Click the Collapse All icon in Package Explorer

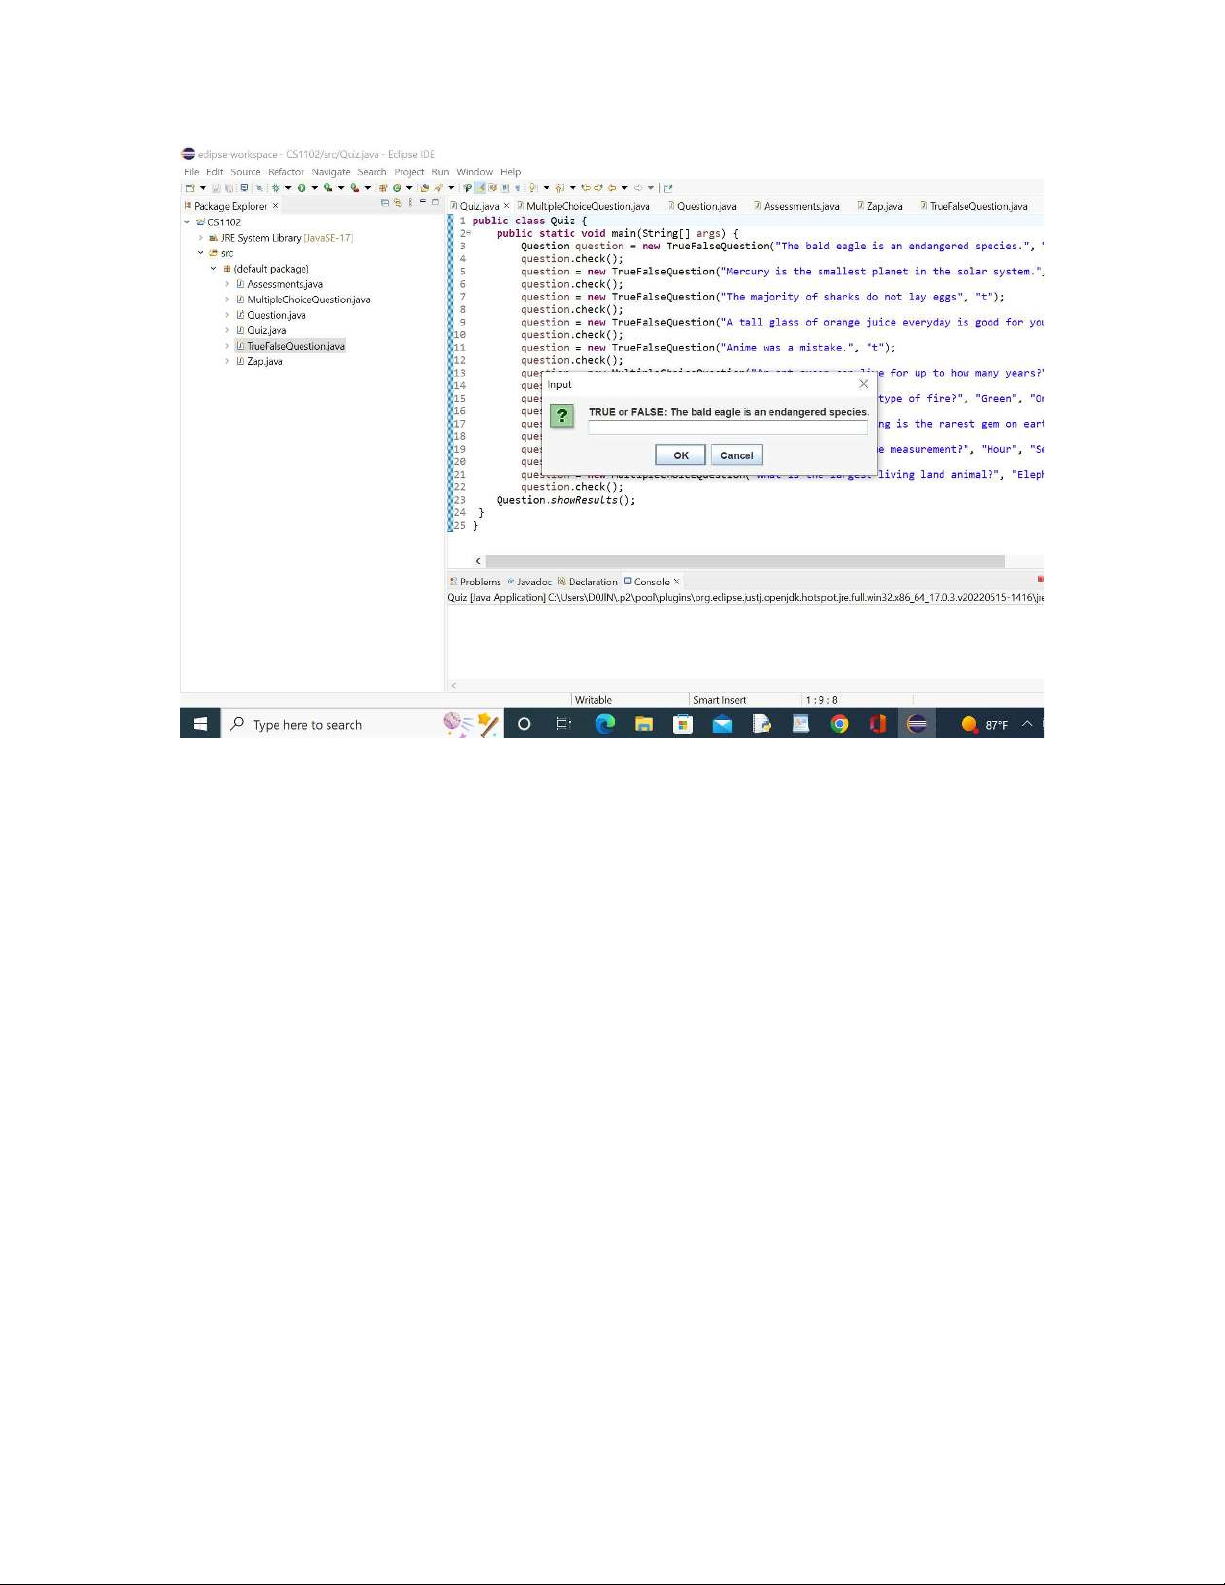tap(386, 203)
